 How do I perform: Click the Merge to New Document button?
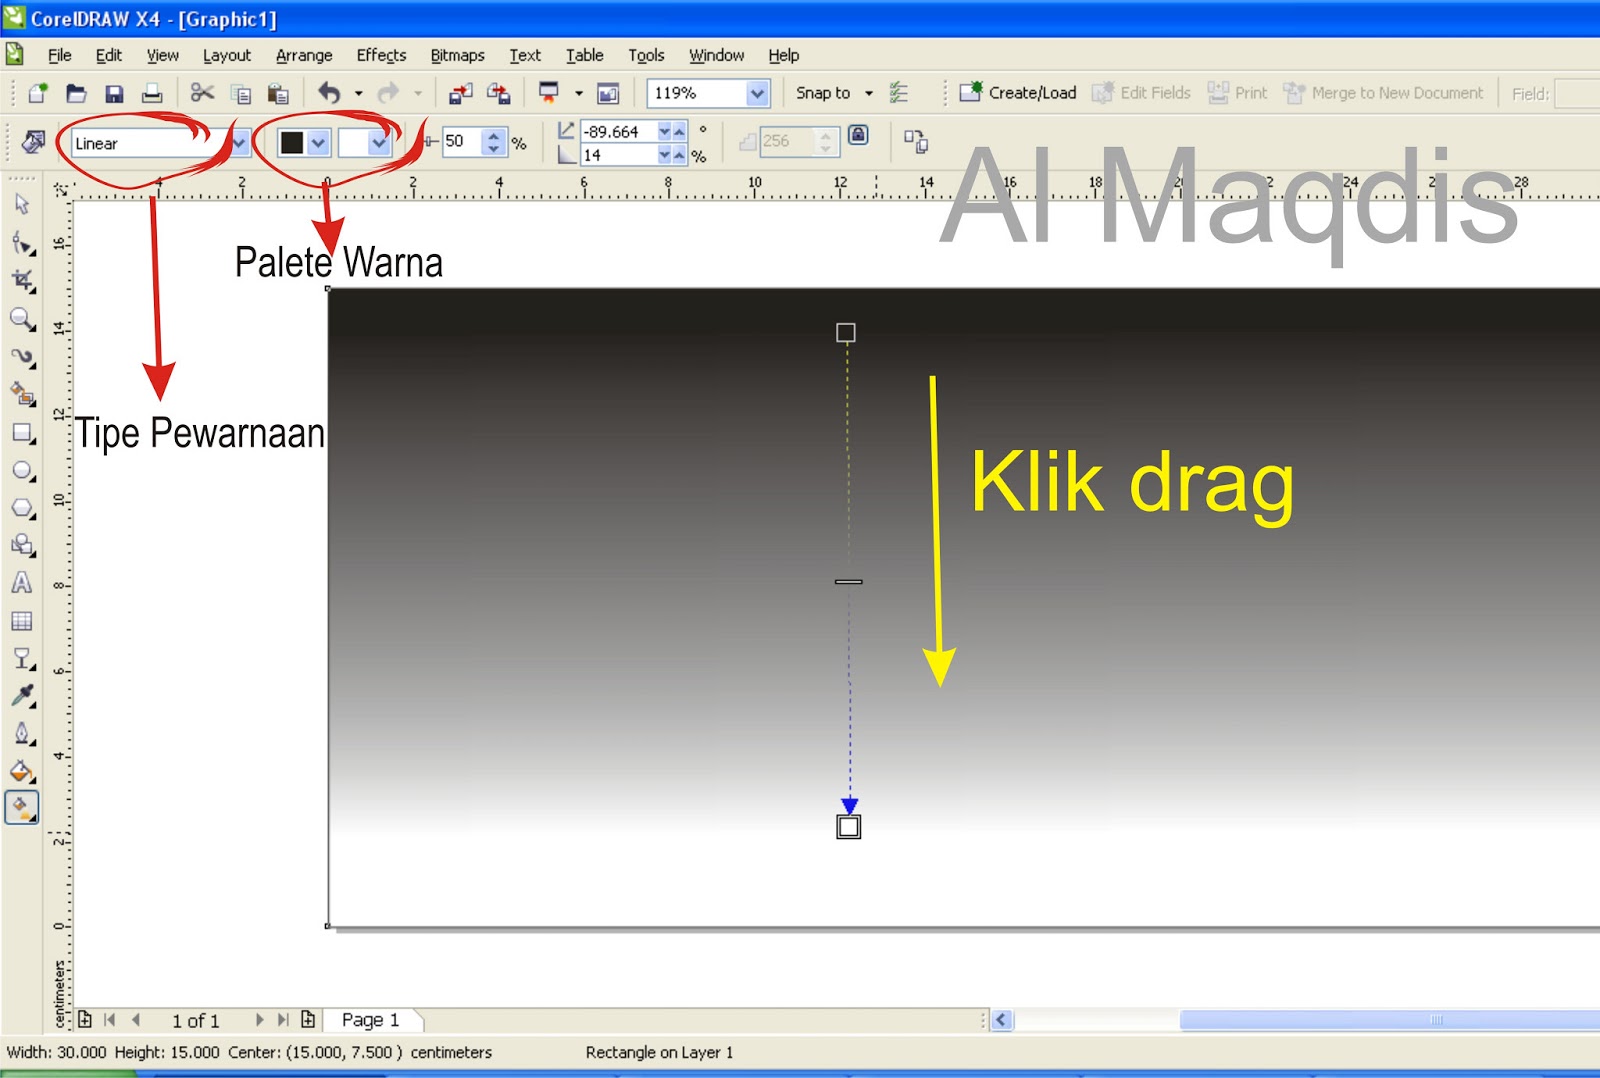(1385, 92)
